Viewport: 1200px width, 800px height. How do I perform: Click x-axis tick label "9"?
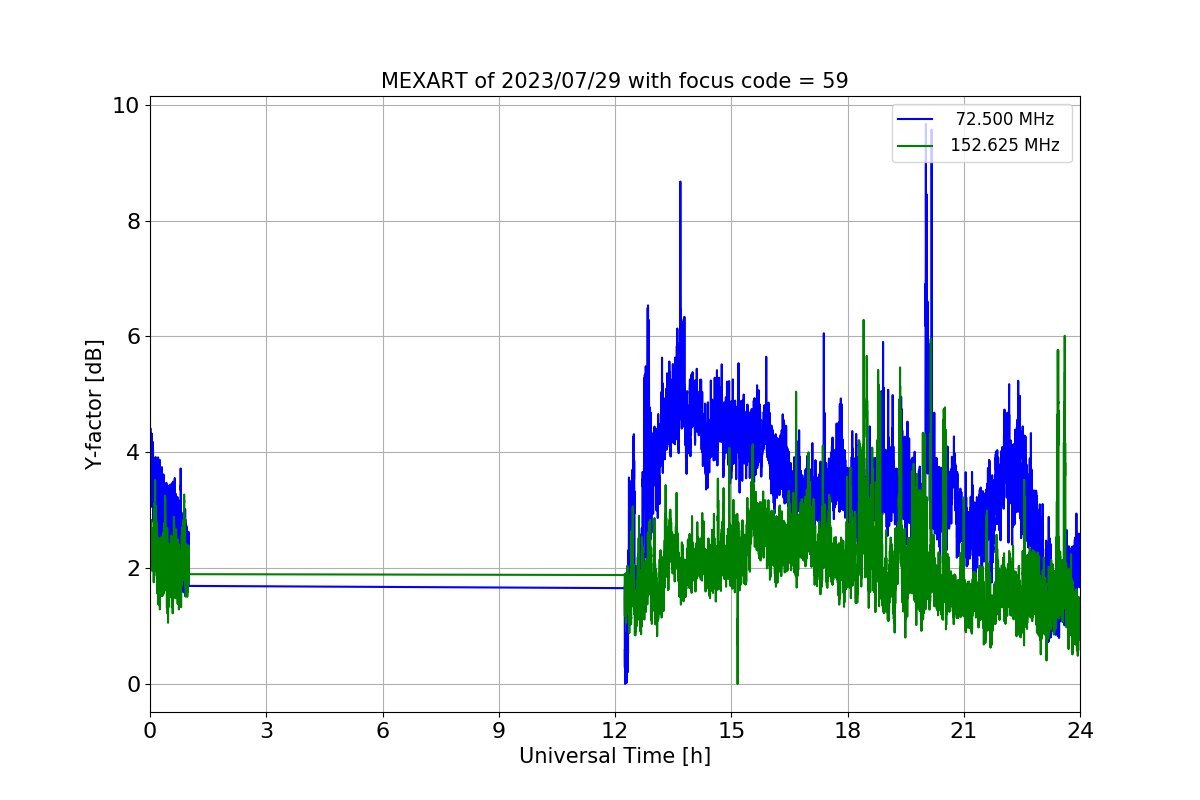(x=499, y=730)
